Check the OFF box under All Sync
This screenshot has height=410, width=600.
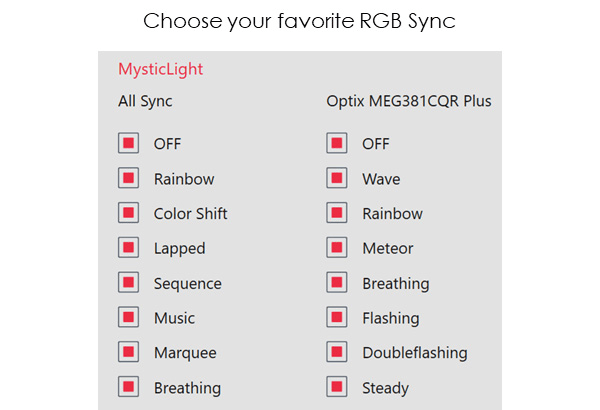tap(128, 144)
